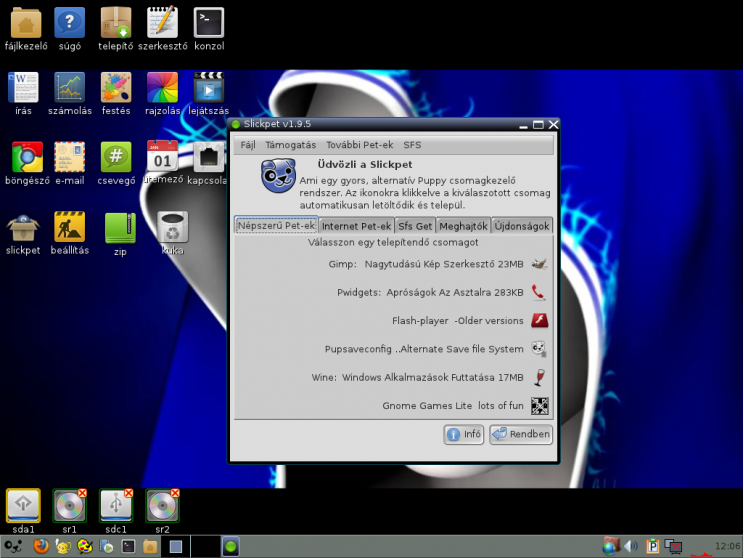Image resolution: width=744 pixels, height=558 pixels.
Task: Switch to first virtual desktop pager
Action: pyautogui.click(x=176, y=547)
